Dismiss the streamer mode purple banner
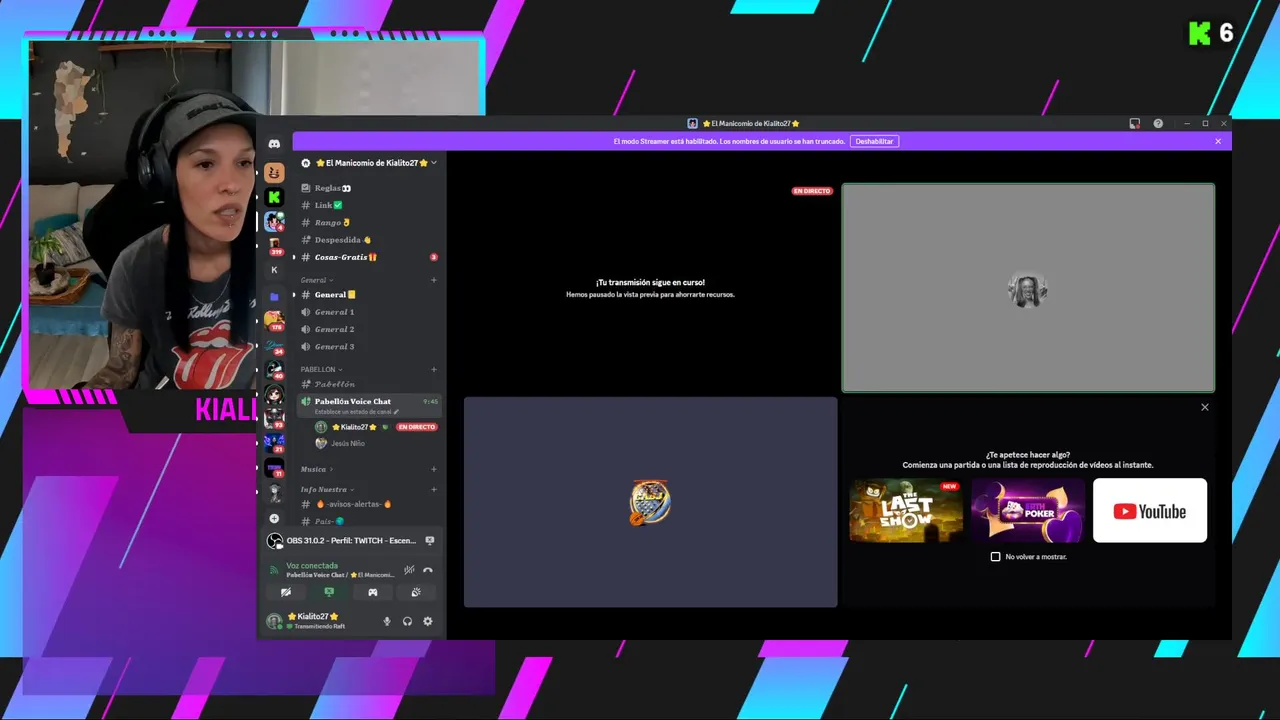Image resolution: width=1280 pixels, height=720 pixels. click(x=1218, y=141)
